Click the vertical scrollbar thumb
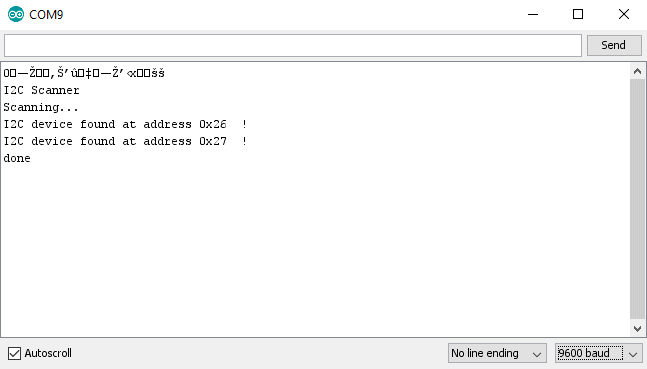 pyautogui.click(x=638, y=199)
